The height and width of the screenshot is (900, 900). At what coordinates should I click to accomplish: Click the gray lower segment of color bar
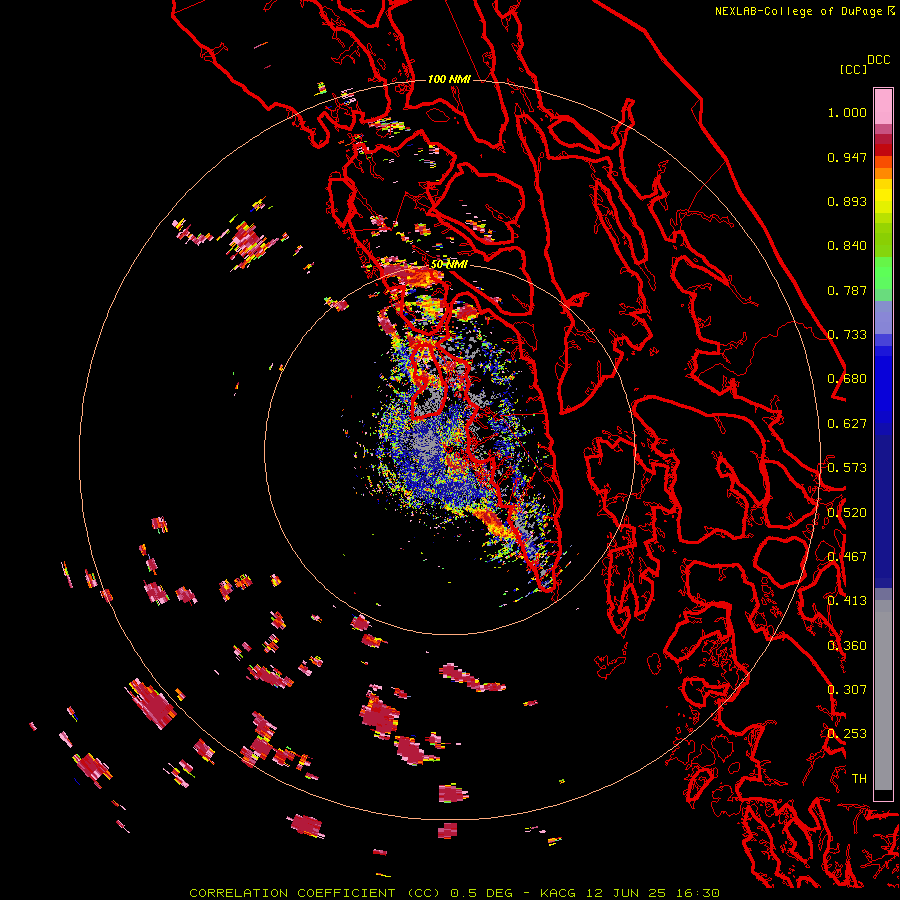click(883, 695)
